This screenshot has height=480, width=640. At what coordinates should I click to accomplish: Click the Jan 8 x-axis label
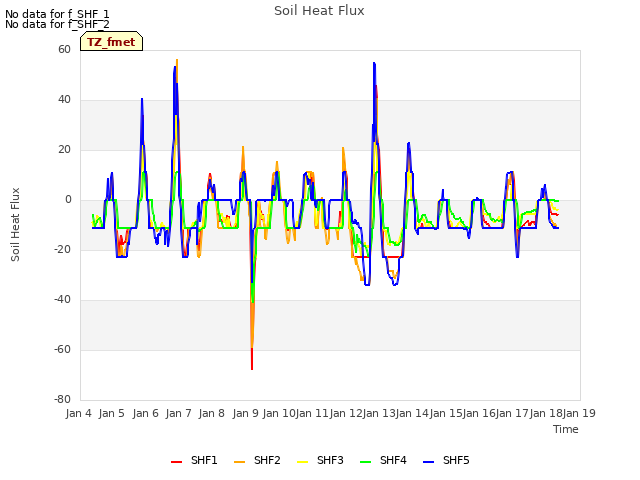[212, 413]
